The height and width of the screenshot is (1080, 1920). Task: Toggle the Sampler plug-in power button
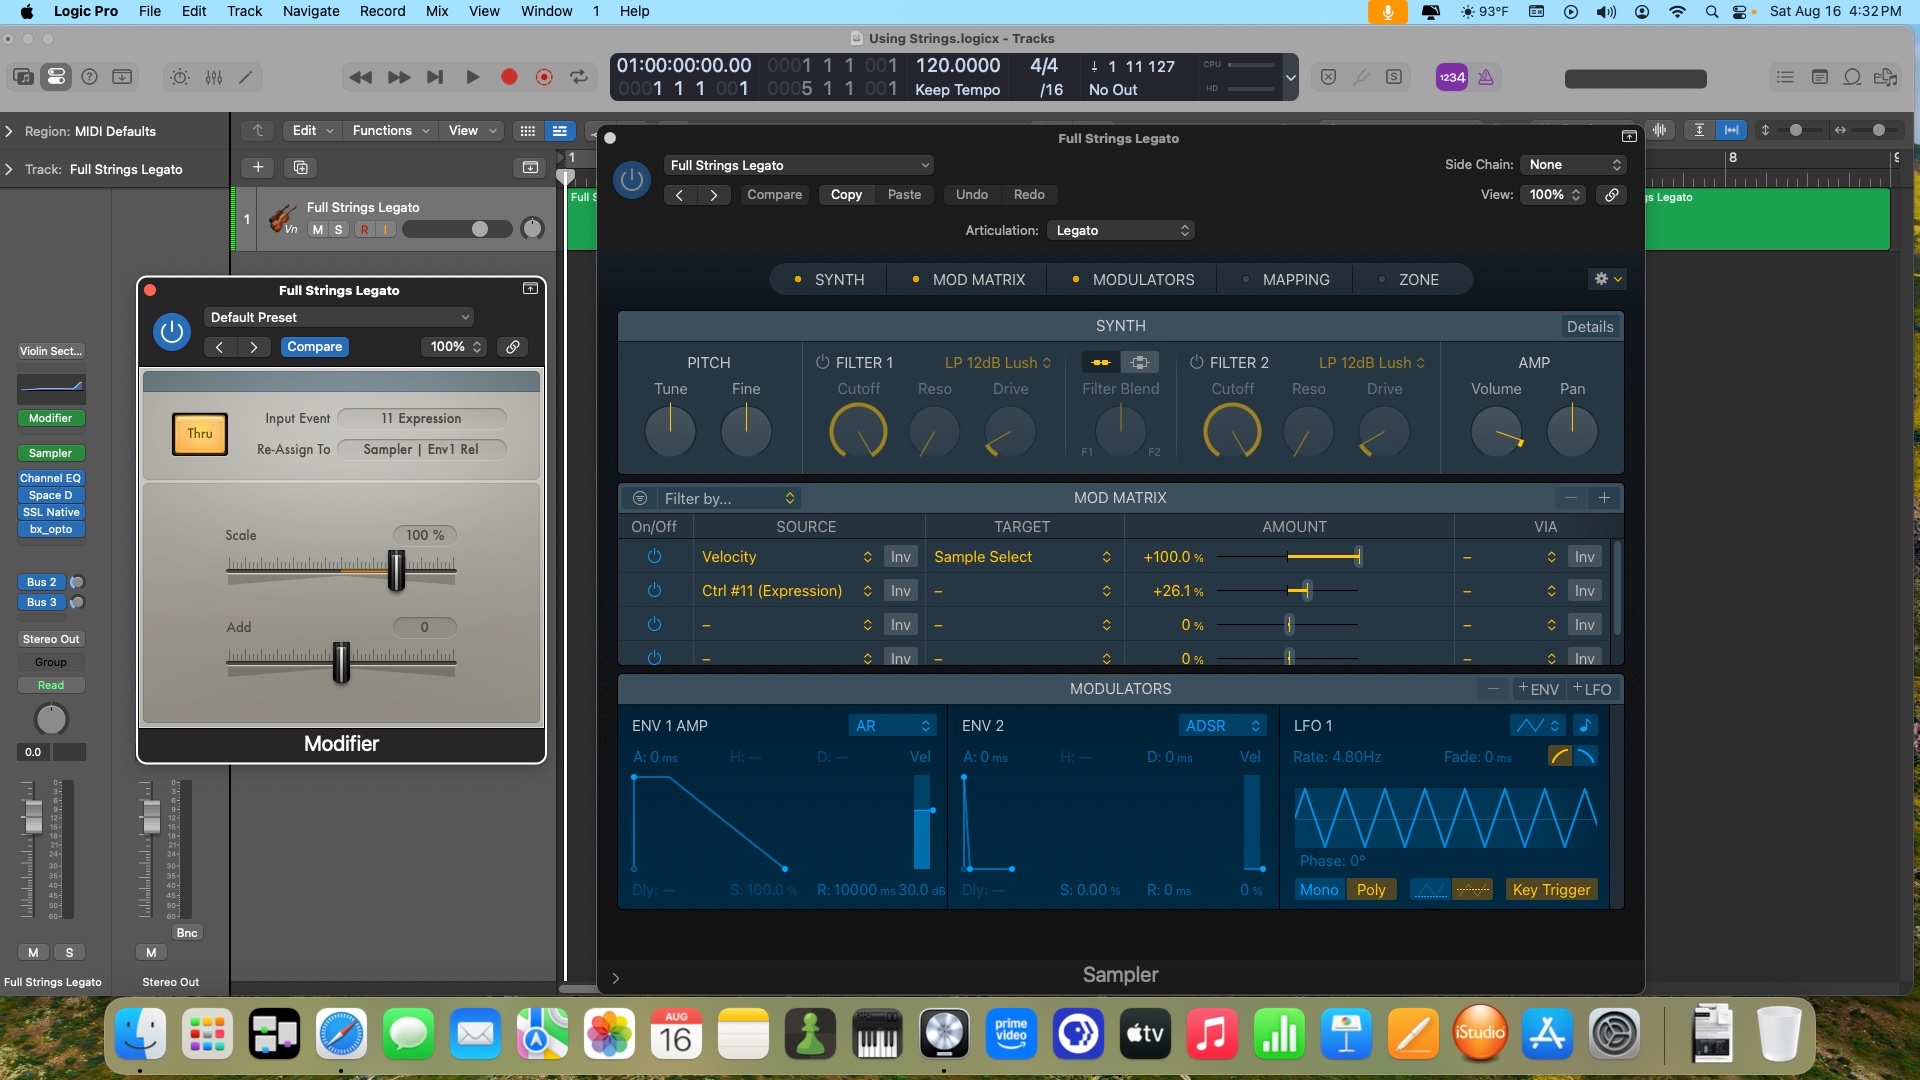tap(632, 180)
